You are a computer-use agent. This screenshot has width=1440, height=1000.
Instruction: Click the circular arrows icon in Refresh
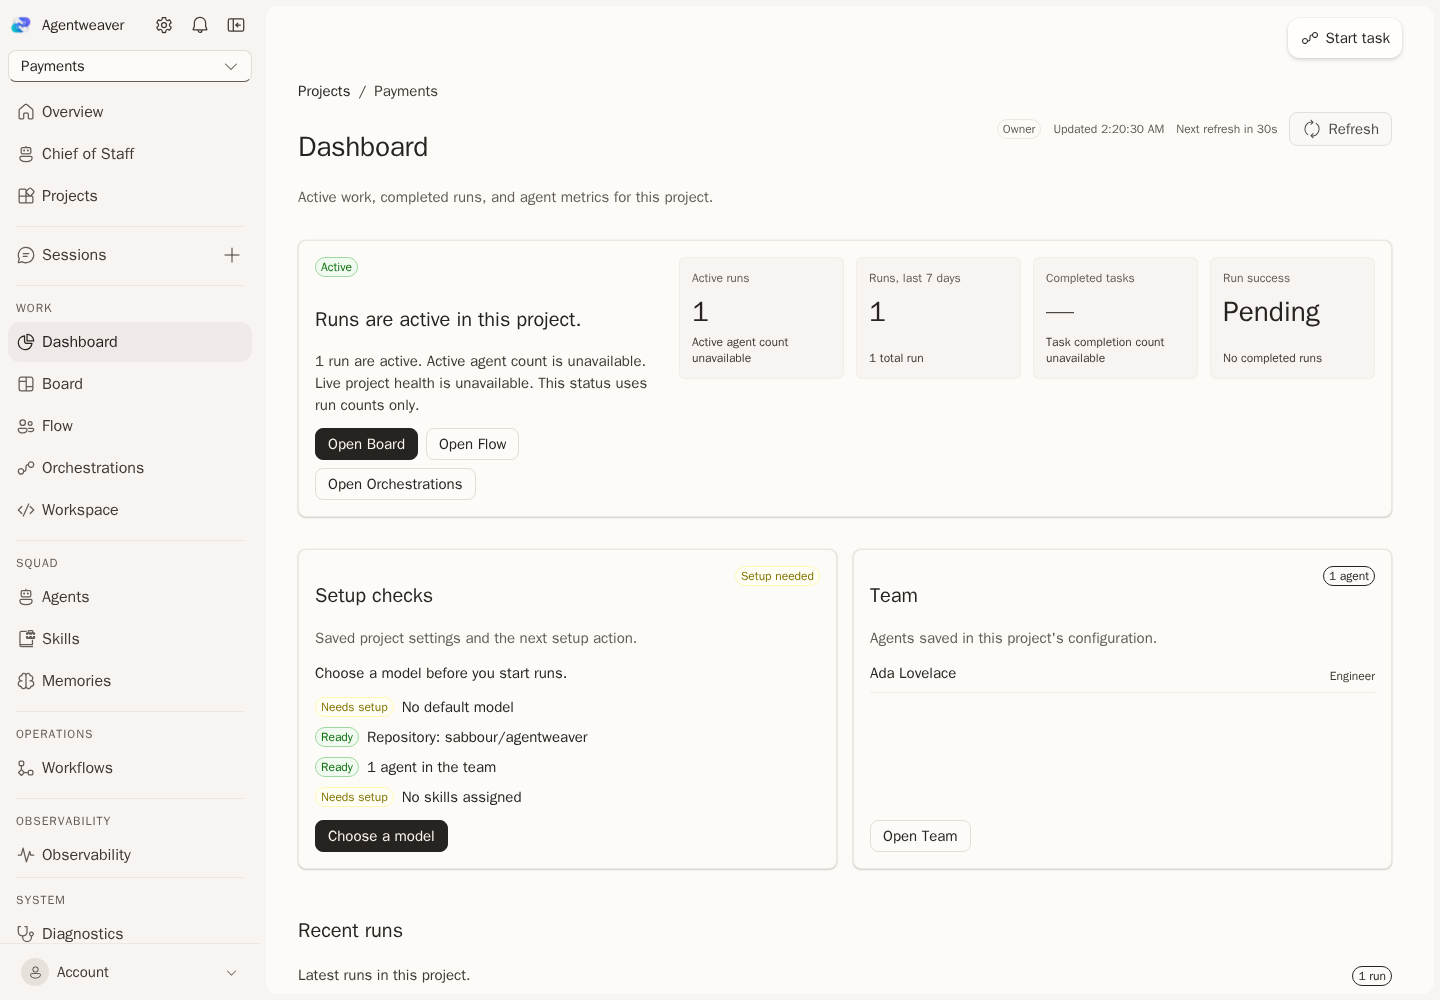1312,129
